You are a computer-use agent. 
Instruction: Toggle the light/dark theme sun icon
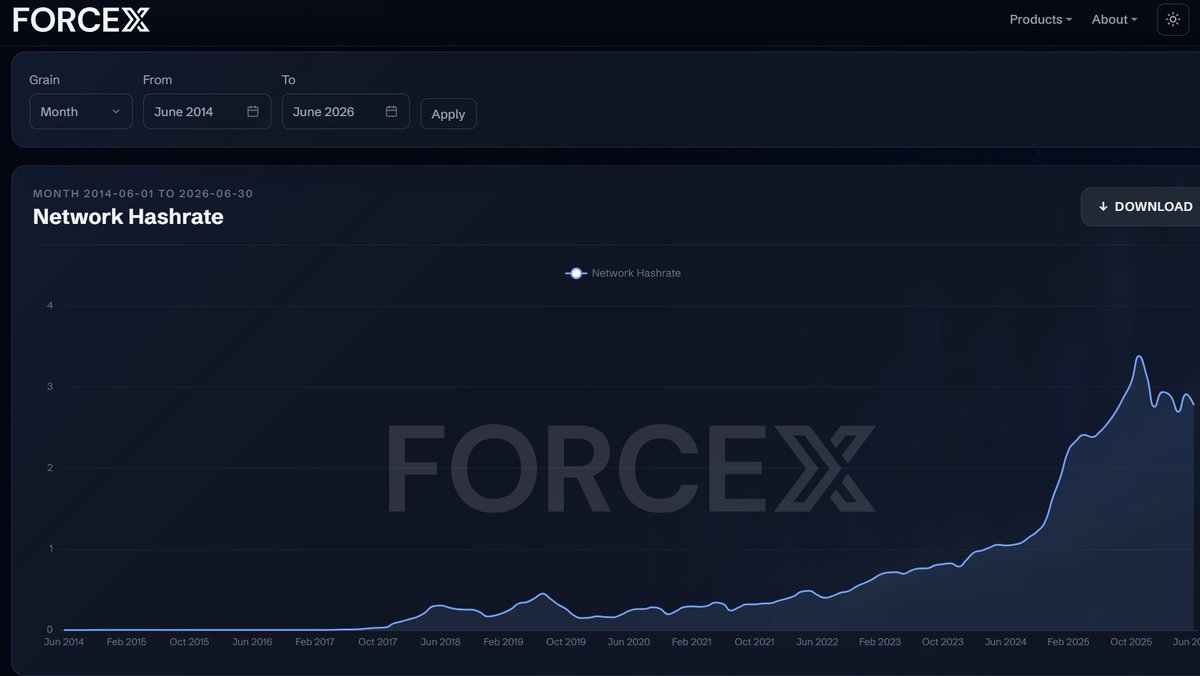[1173, 19]
